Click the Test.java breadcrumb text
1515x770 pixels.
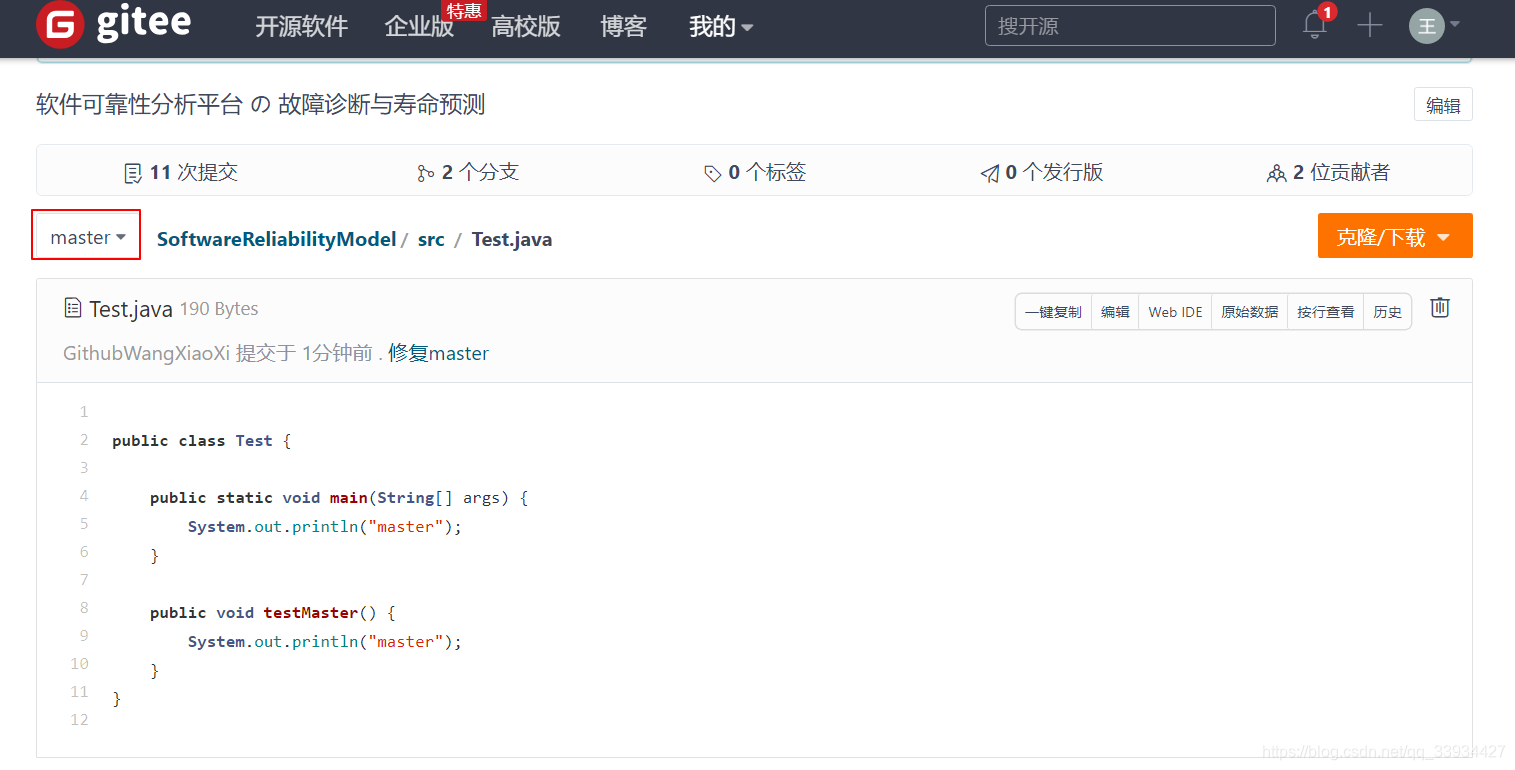[512, 239]
